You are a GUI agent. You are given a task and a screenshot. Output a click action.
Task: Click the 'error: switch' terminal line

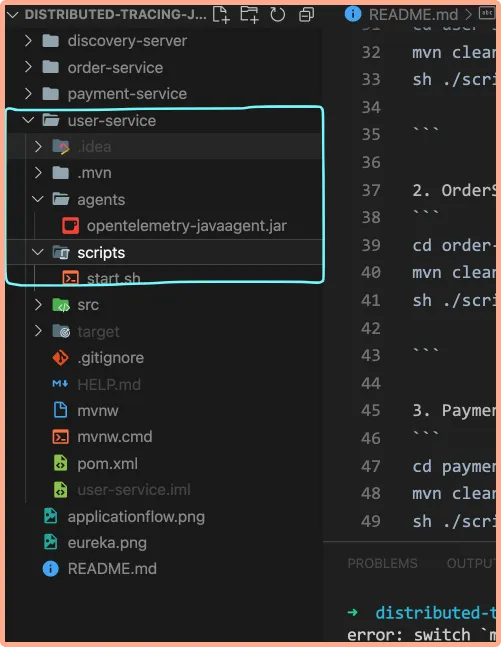click(421, 635)
